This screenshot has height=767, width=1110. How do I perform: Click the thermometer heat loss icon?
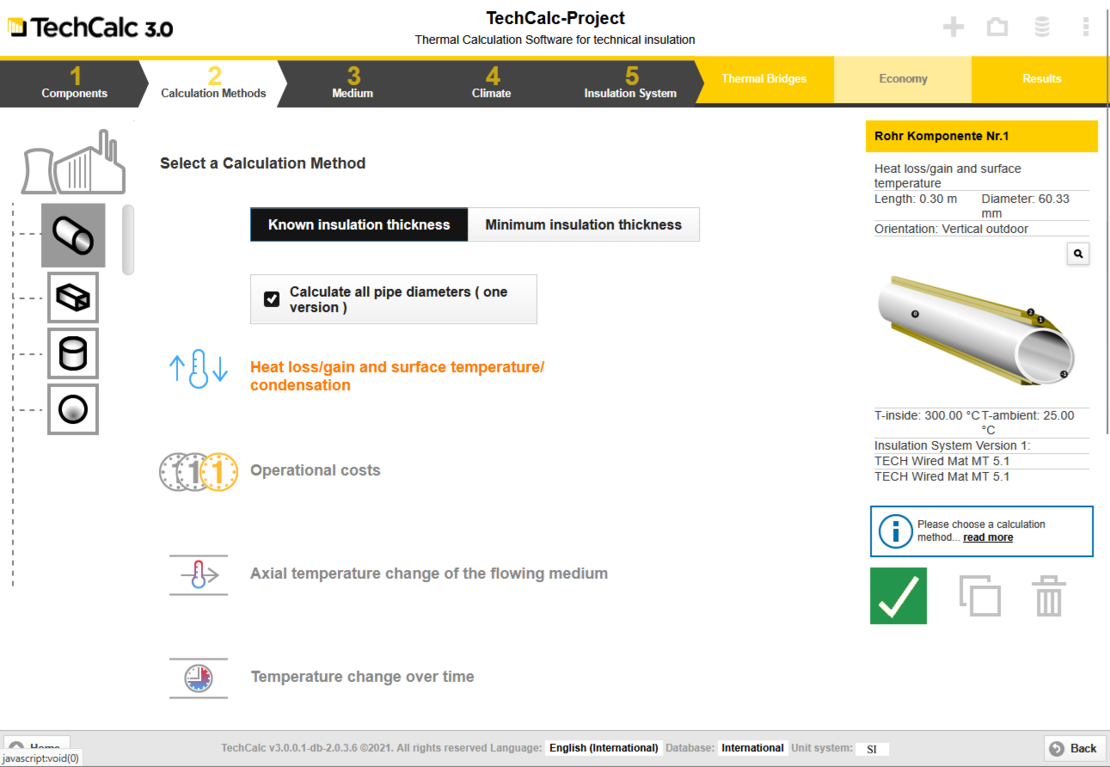(x=198, y=368)
